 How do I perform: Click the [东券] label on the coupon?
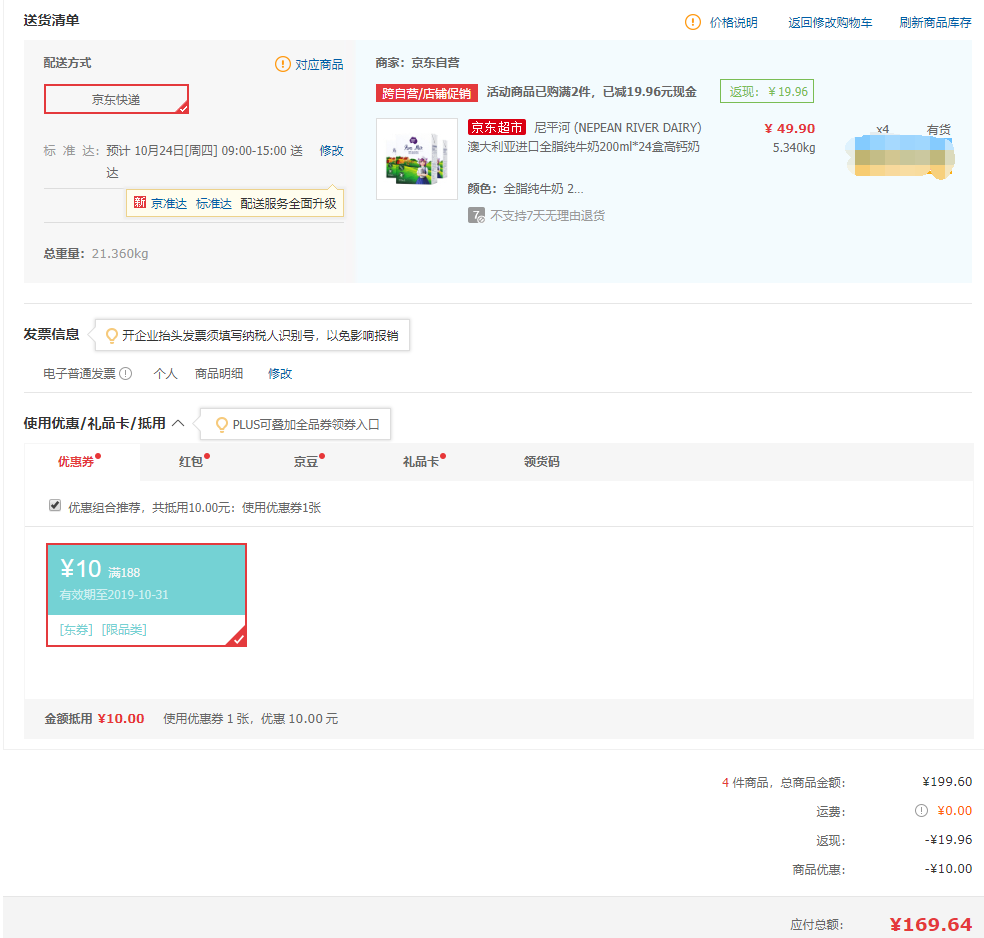[x=76, y=629]
